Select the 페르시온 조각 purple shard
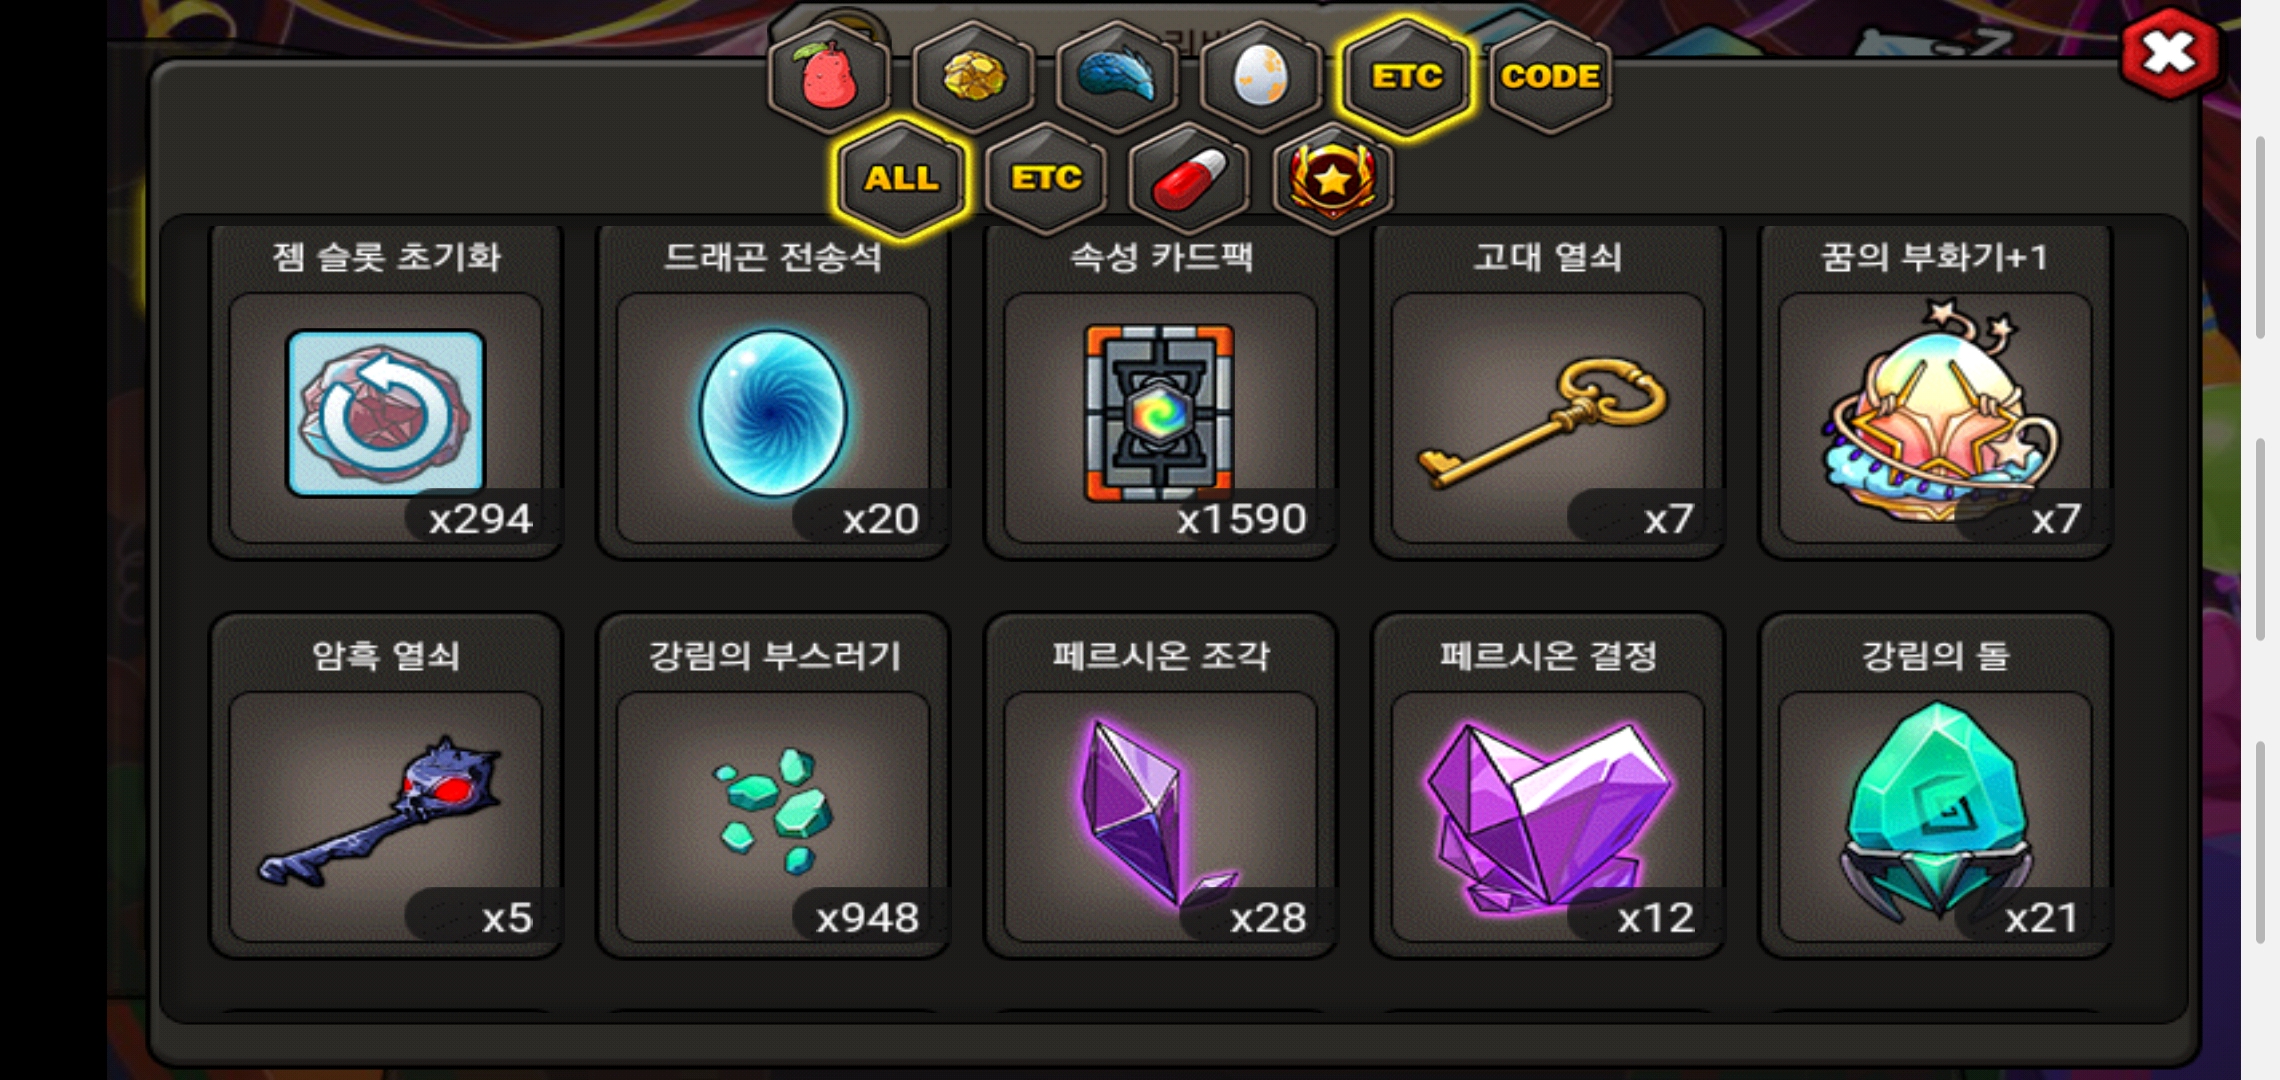Viewport: 2280px width, 1080px height. click(x=1160, y=786)
